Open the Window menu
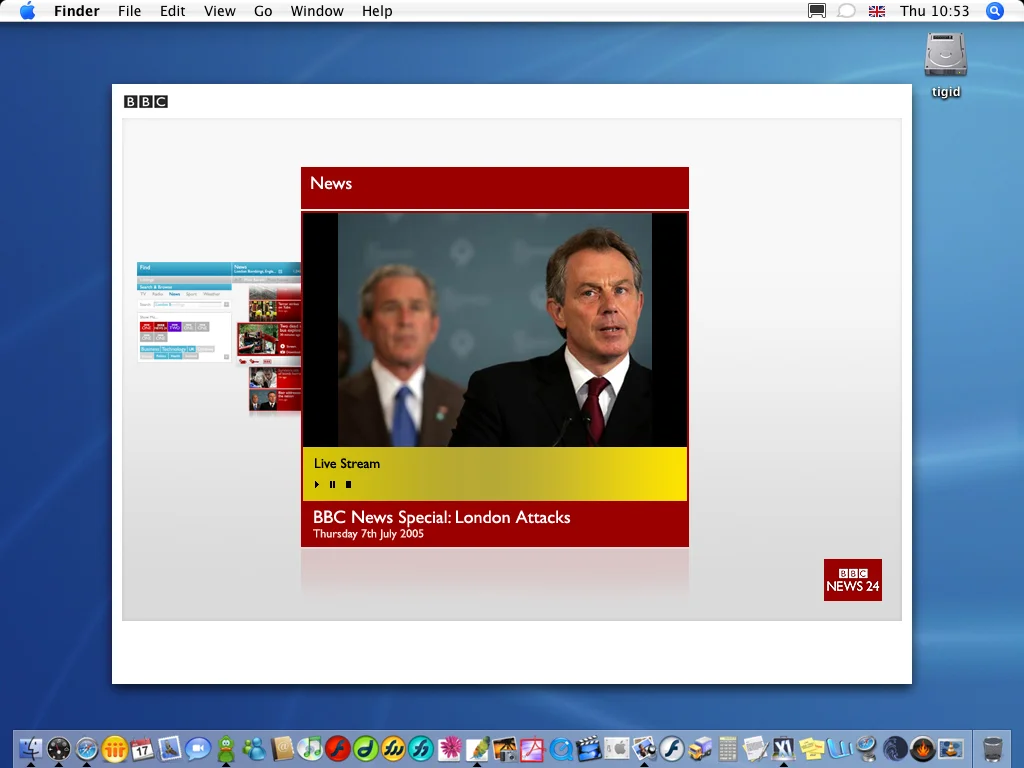 pos(317,11)
